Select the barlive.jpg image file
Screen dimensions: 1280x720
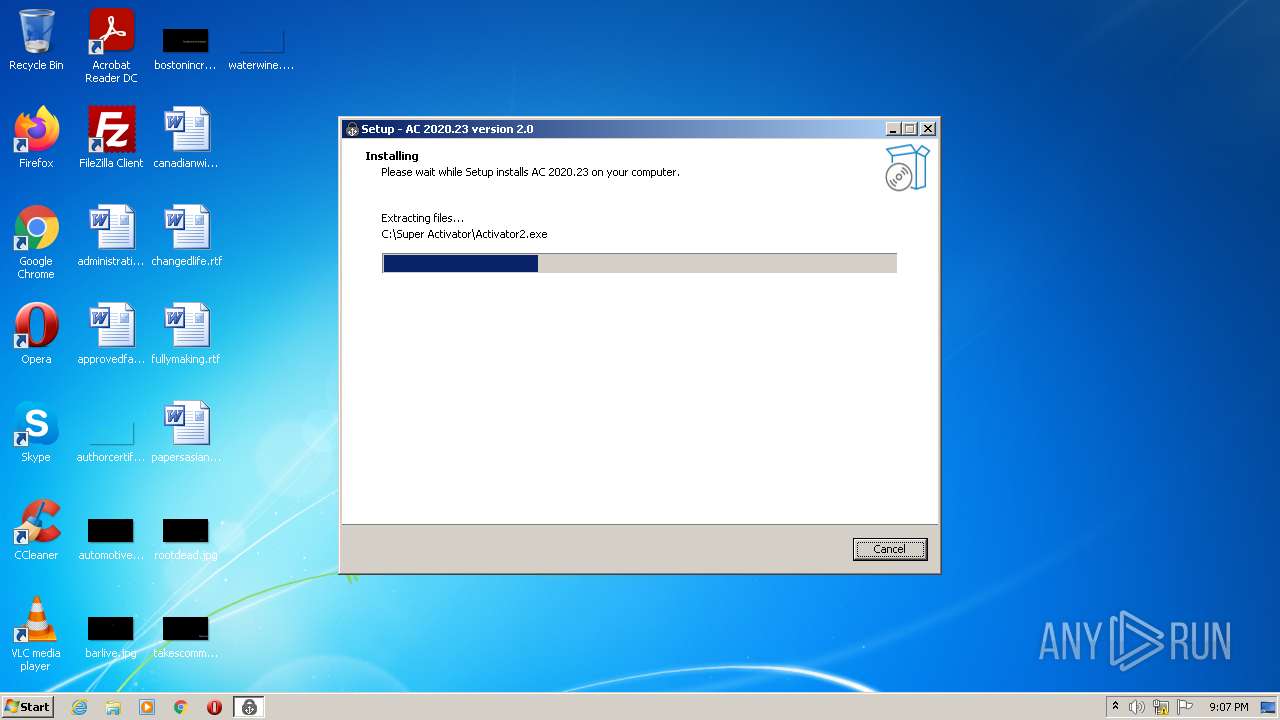click(x=111, y=636)
